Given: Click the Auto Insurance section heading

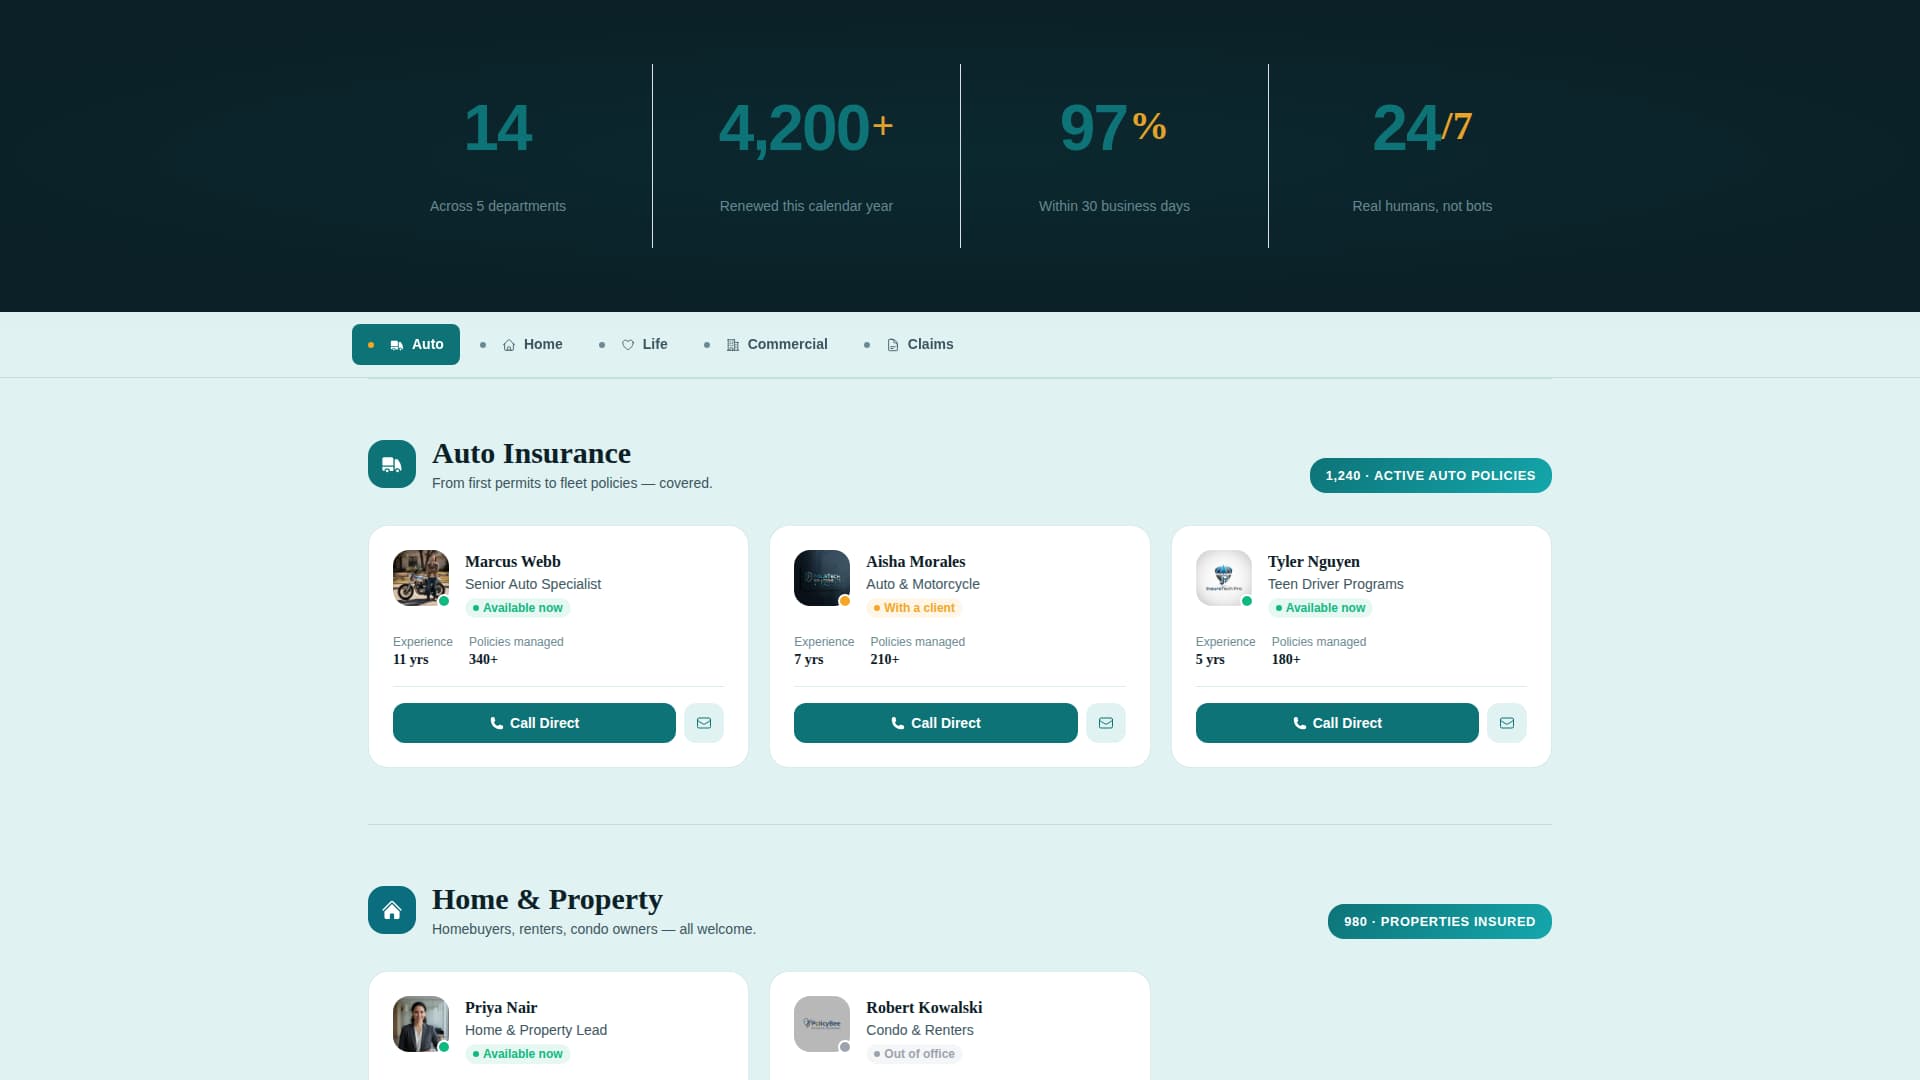Looking at the screenshot, I should [x=531, y=454].
